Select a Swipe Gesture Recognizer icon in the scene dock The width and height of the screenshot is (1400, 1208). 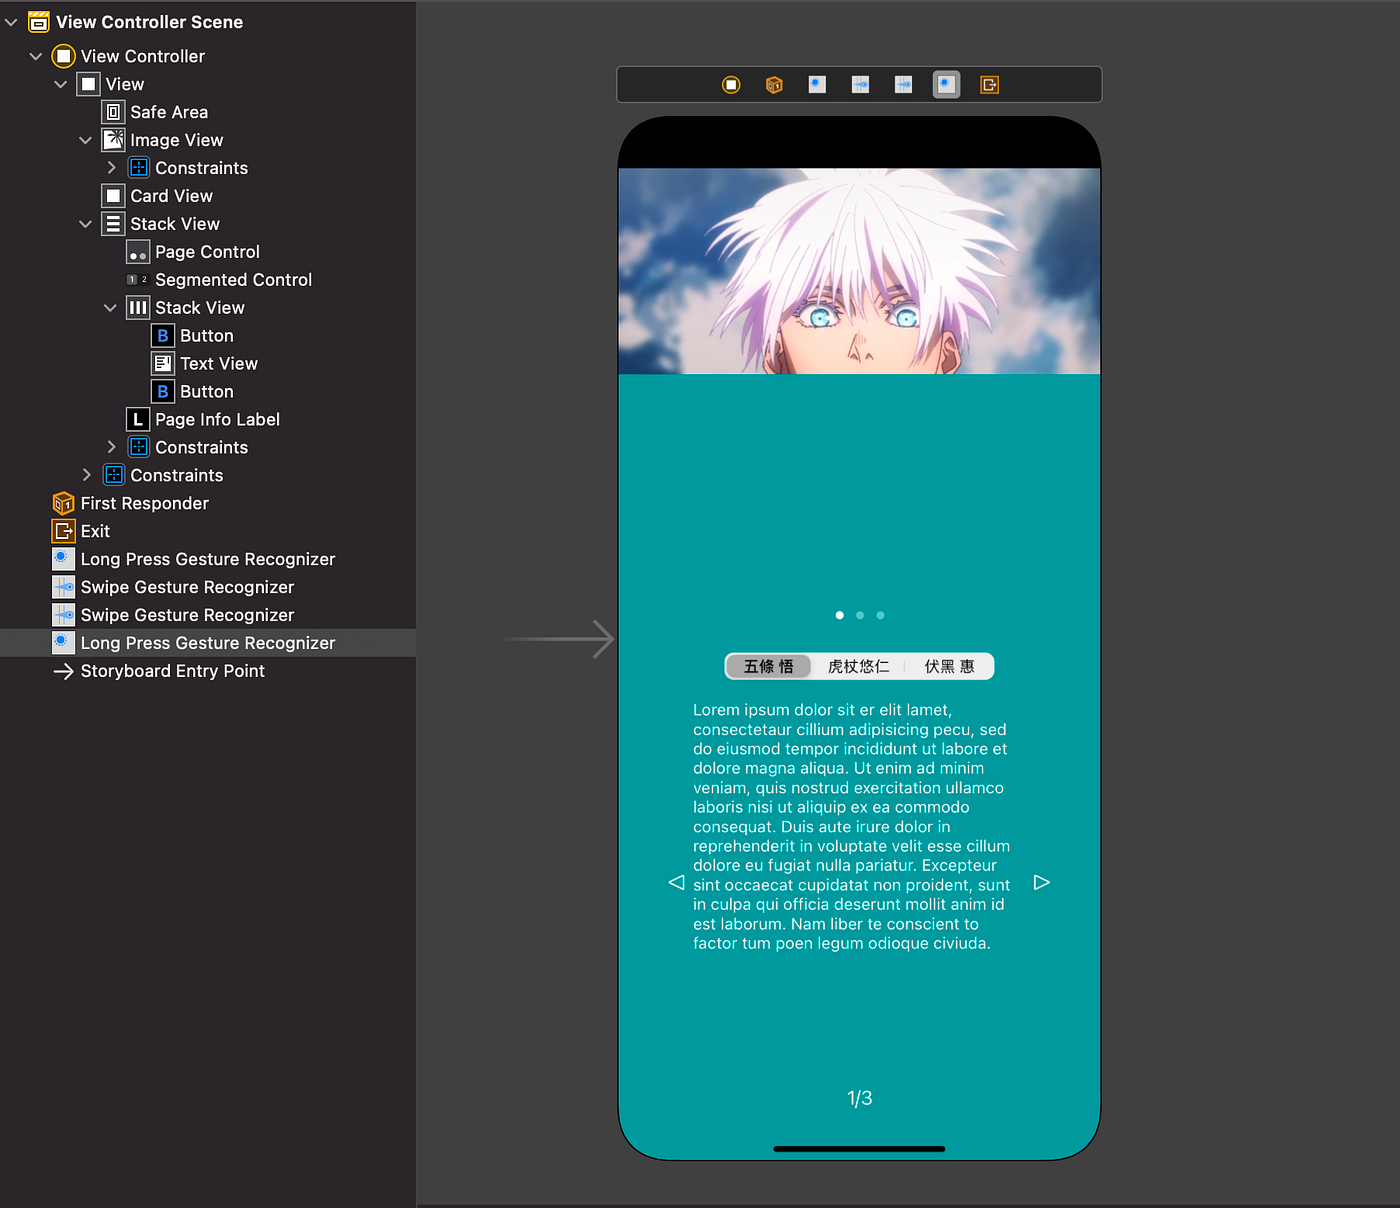click(62, 587)
